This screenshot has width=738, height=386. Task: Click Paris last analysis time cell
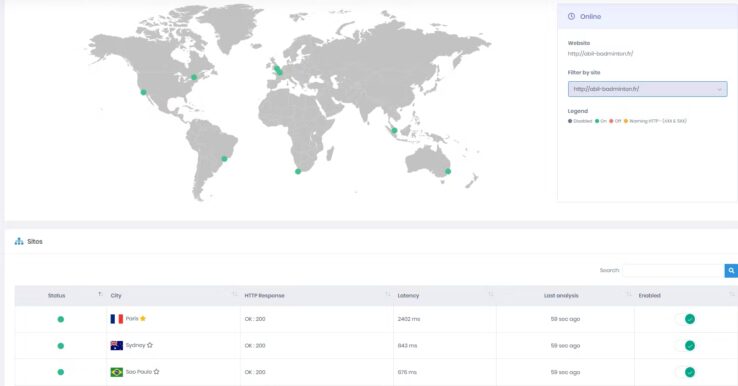point(565,319)
